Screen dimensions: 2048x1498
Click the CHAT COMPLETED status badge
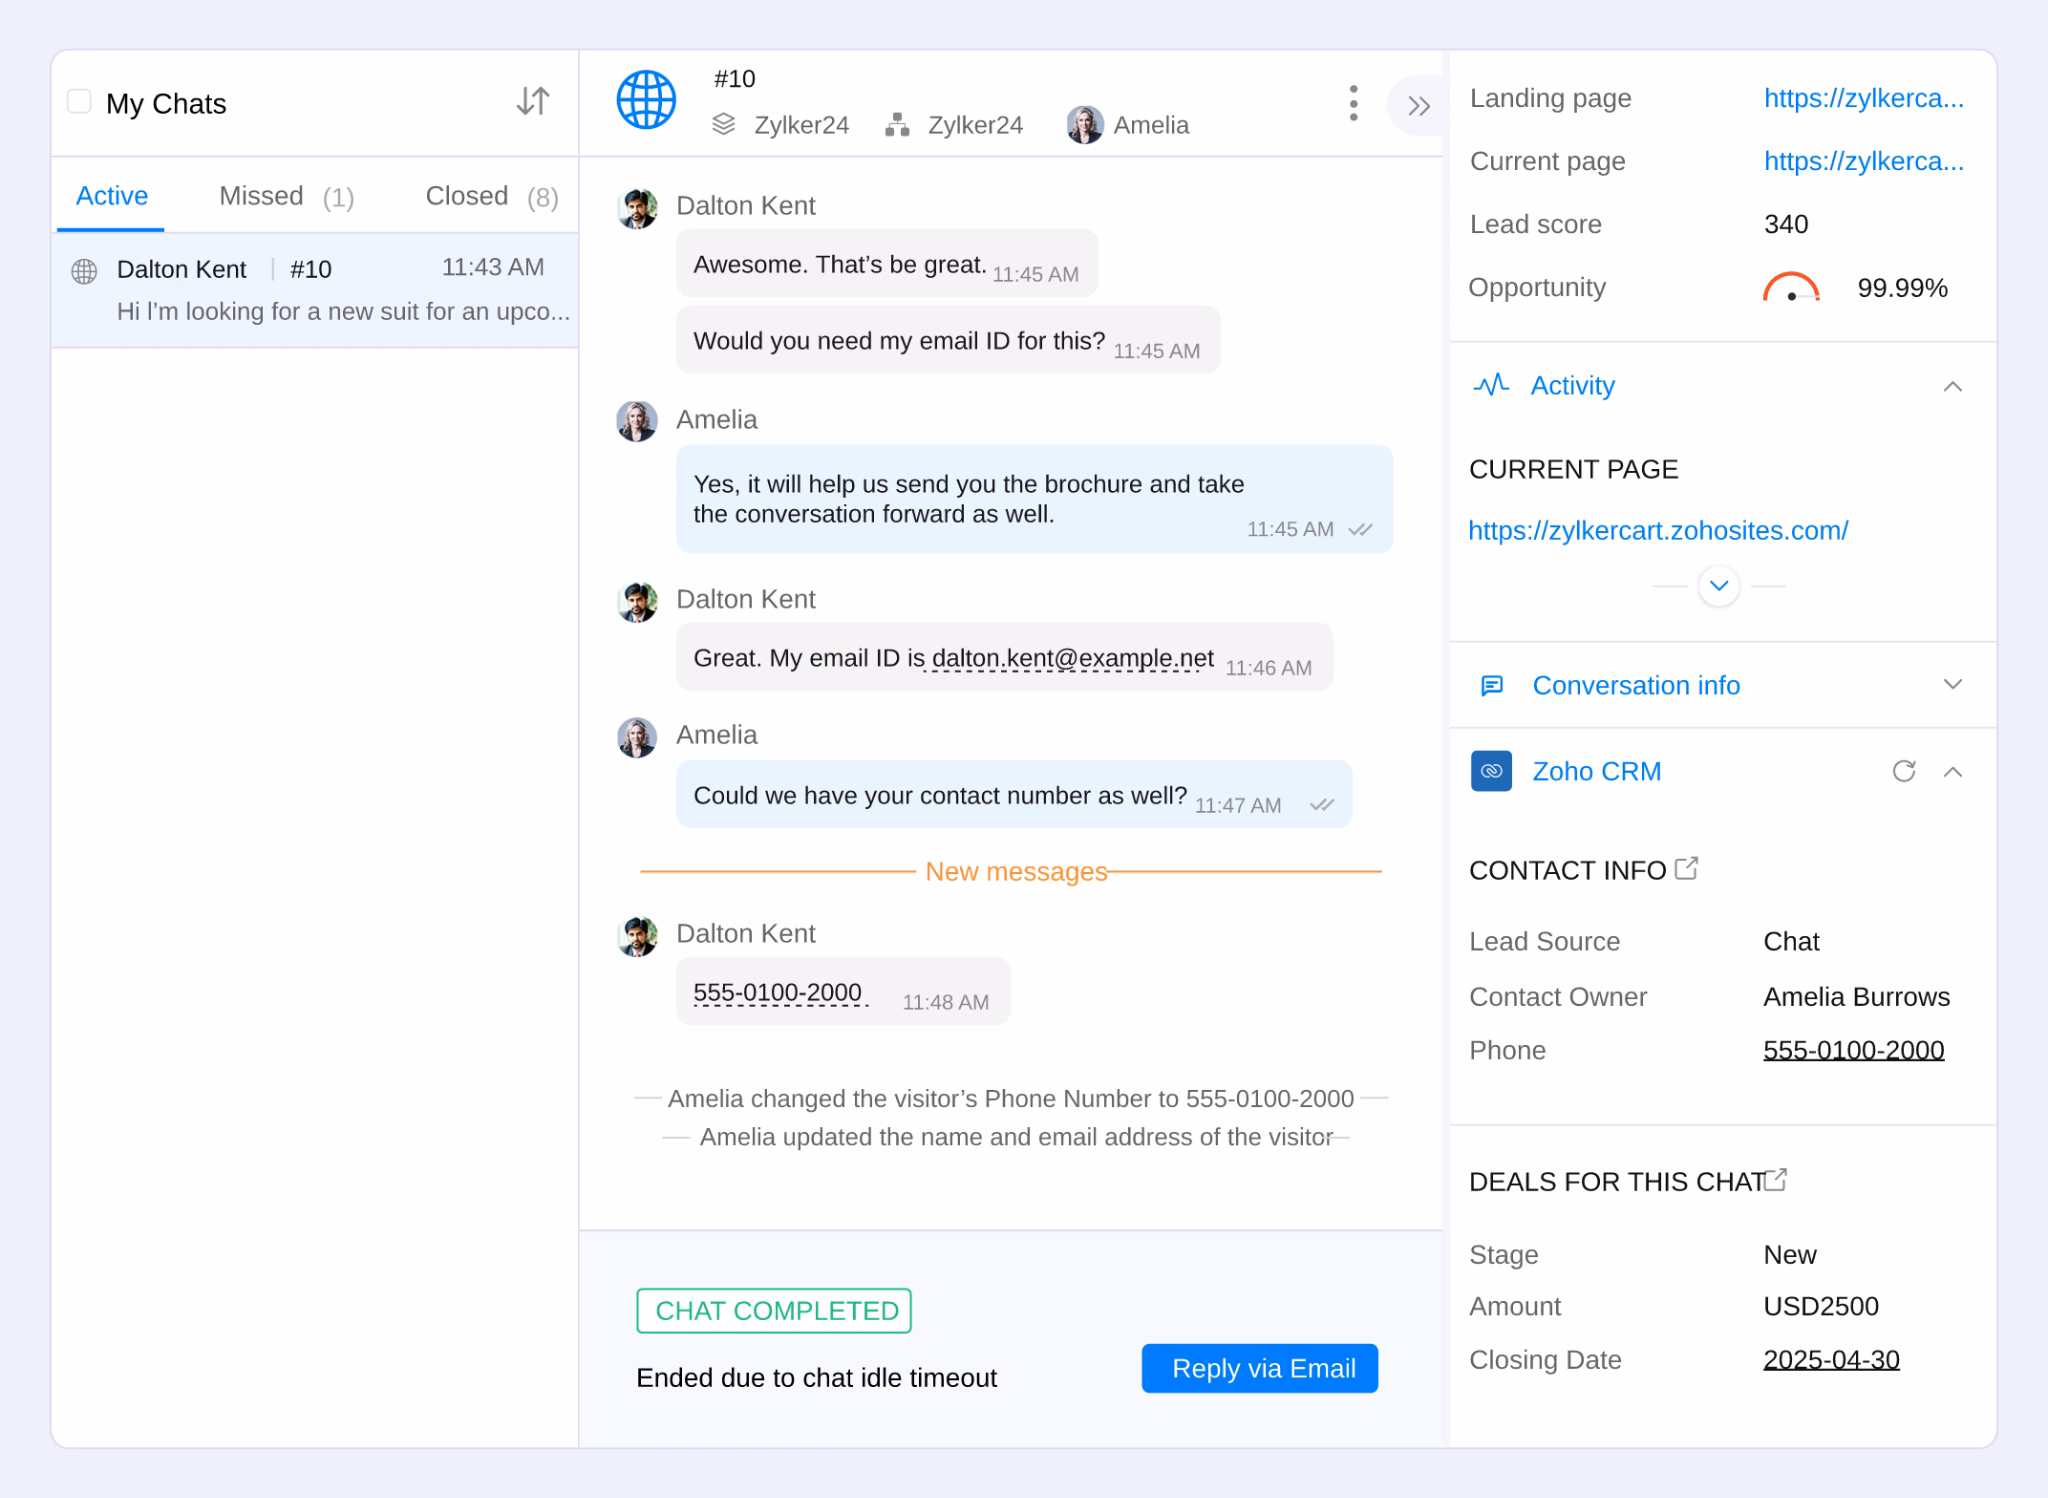[x=774, y=1311]
